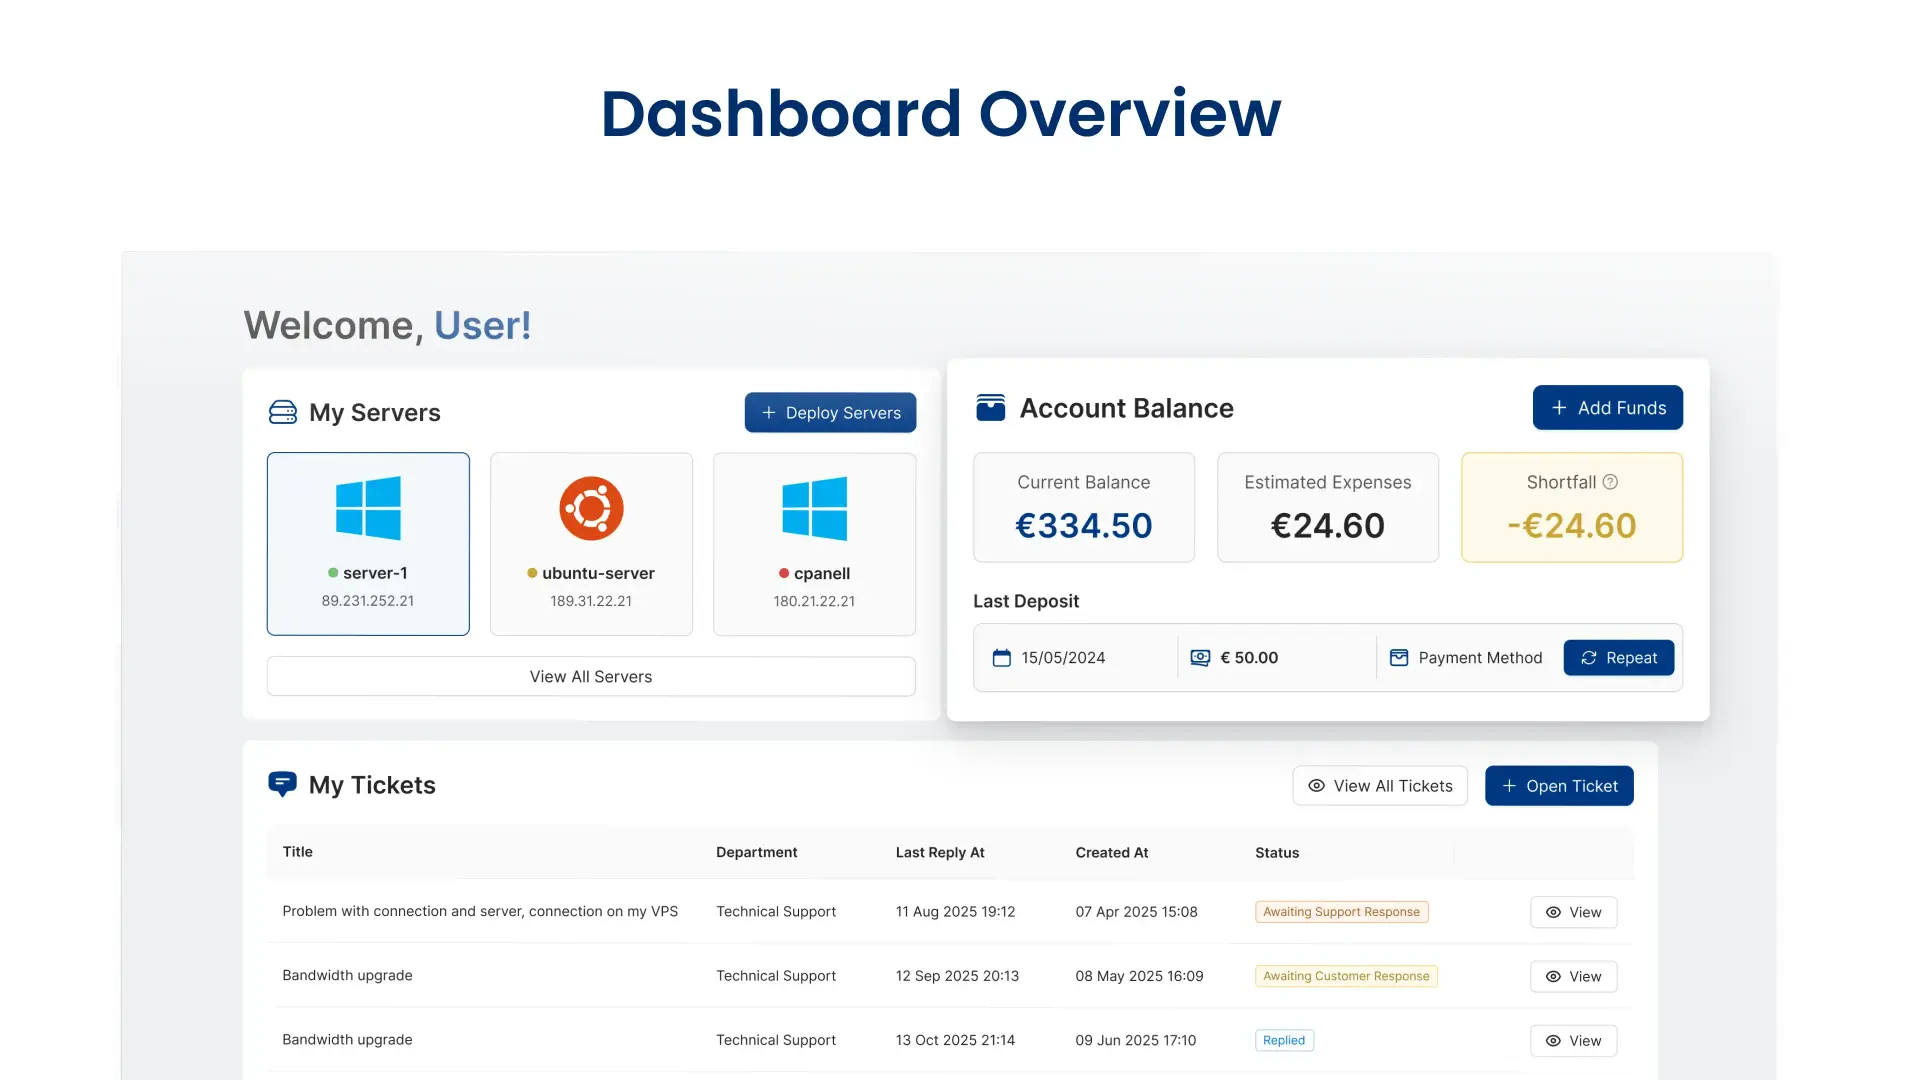
Task: Click the Ubuntu logo on ubuntu-server
Action: 591,508
